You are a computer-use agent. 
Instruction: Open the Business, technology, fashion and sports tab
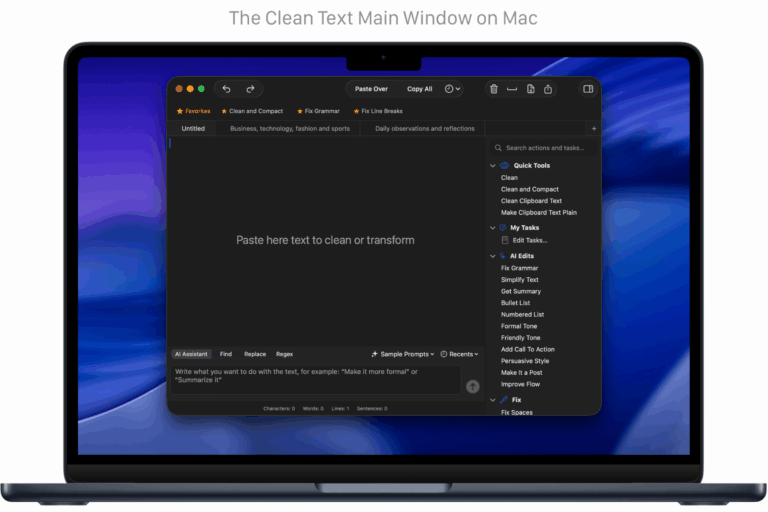290,128
